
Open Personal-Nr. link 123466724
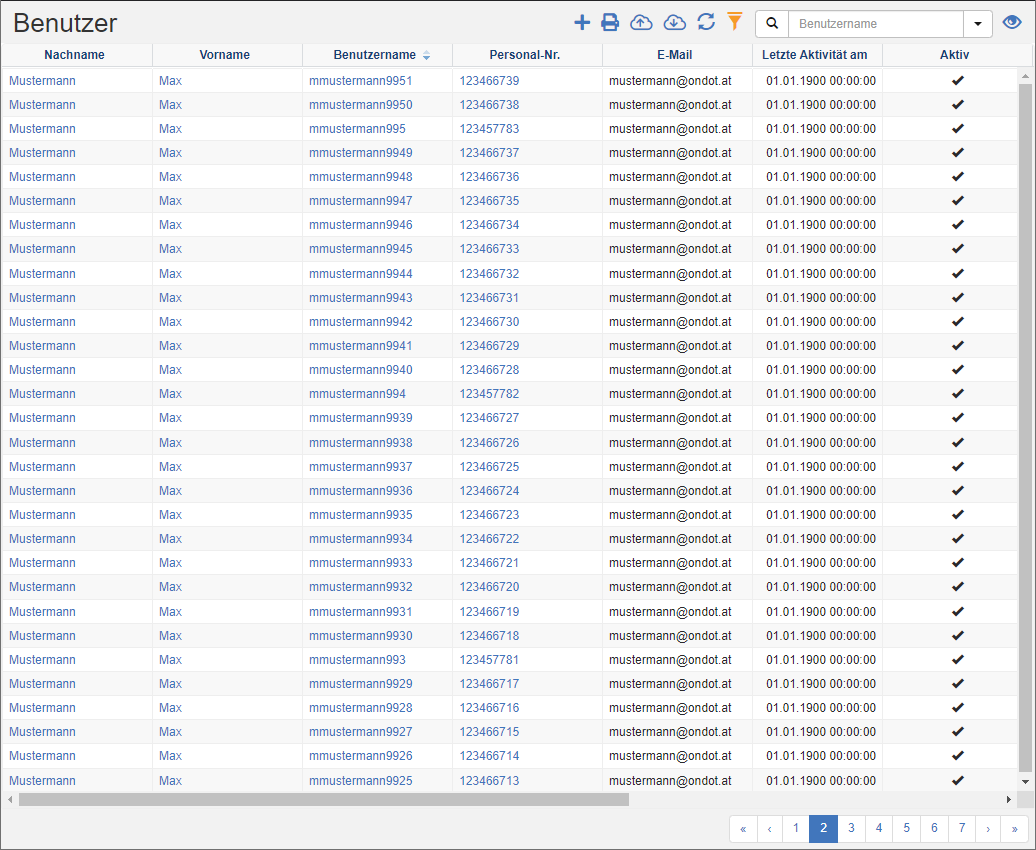(489, 491)
